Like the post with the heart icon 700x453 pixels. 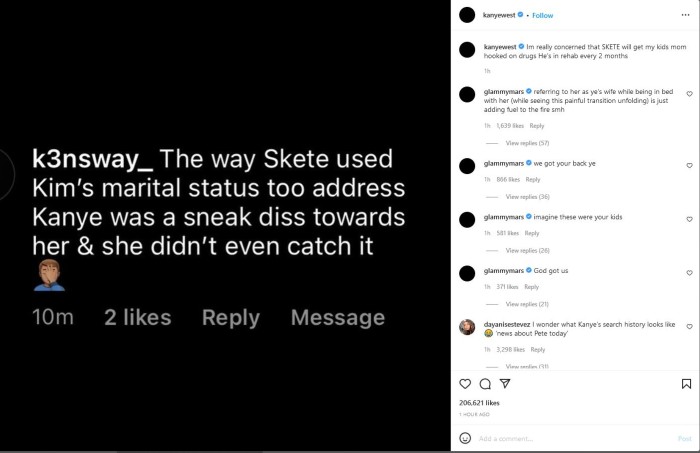[x=465, y=384]
